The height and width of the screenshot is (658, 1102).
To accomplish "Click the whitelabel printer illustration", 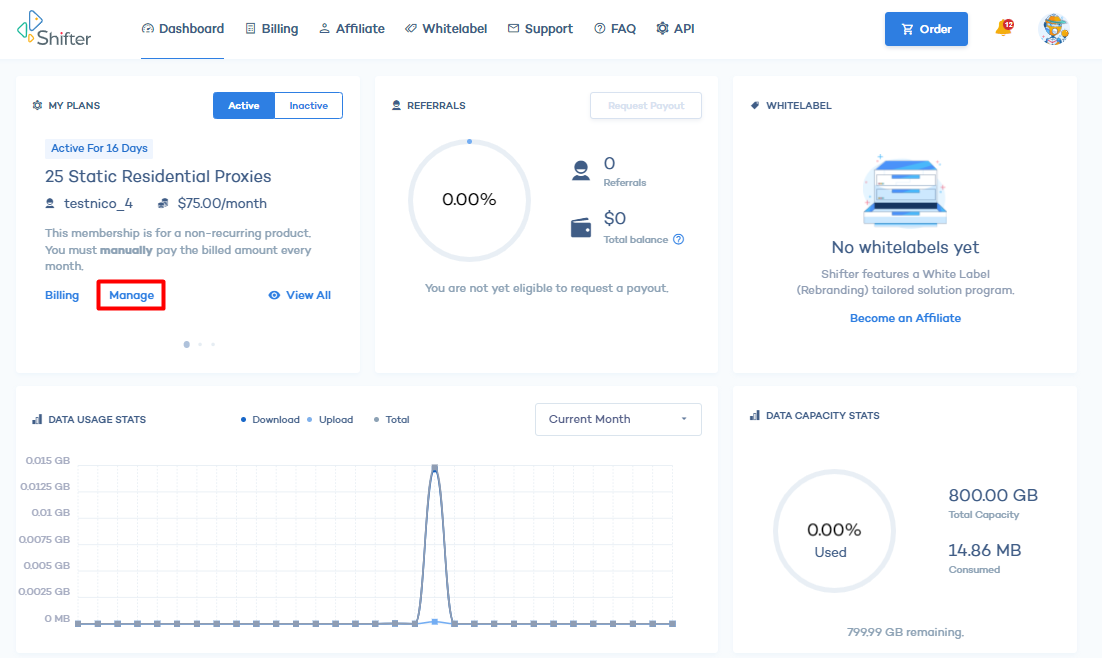I will [x=905, y=191].
